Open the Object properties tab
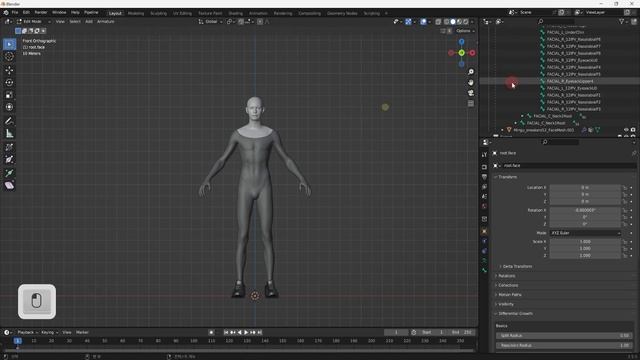Viewport: 640px width, 360px height. tap(484, 231)
